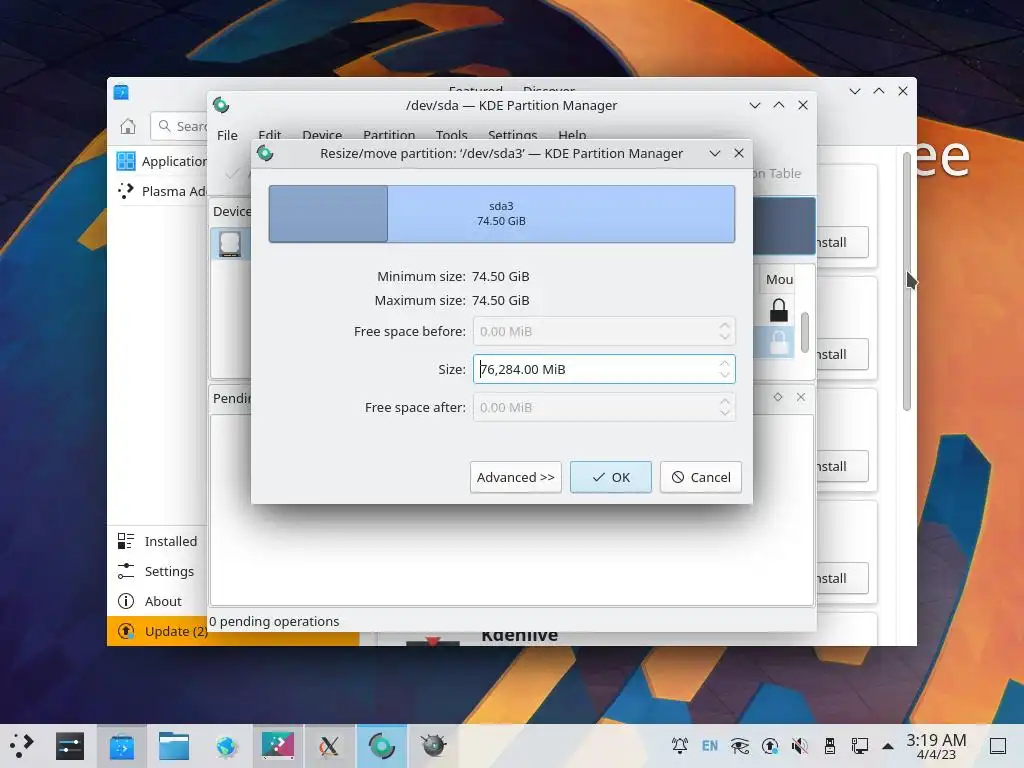Select the sda3 partition bar graphic
The width and height of the screenshot is (1024, 768).
pos(502,214)
